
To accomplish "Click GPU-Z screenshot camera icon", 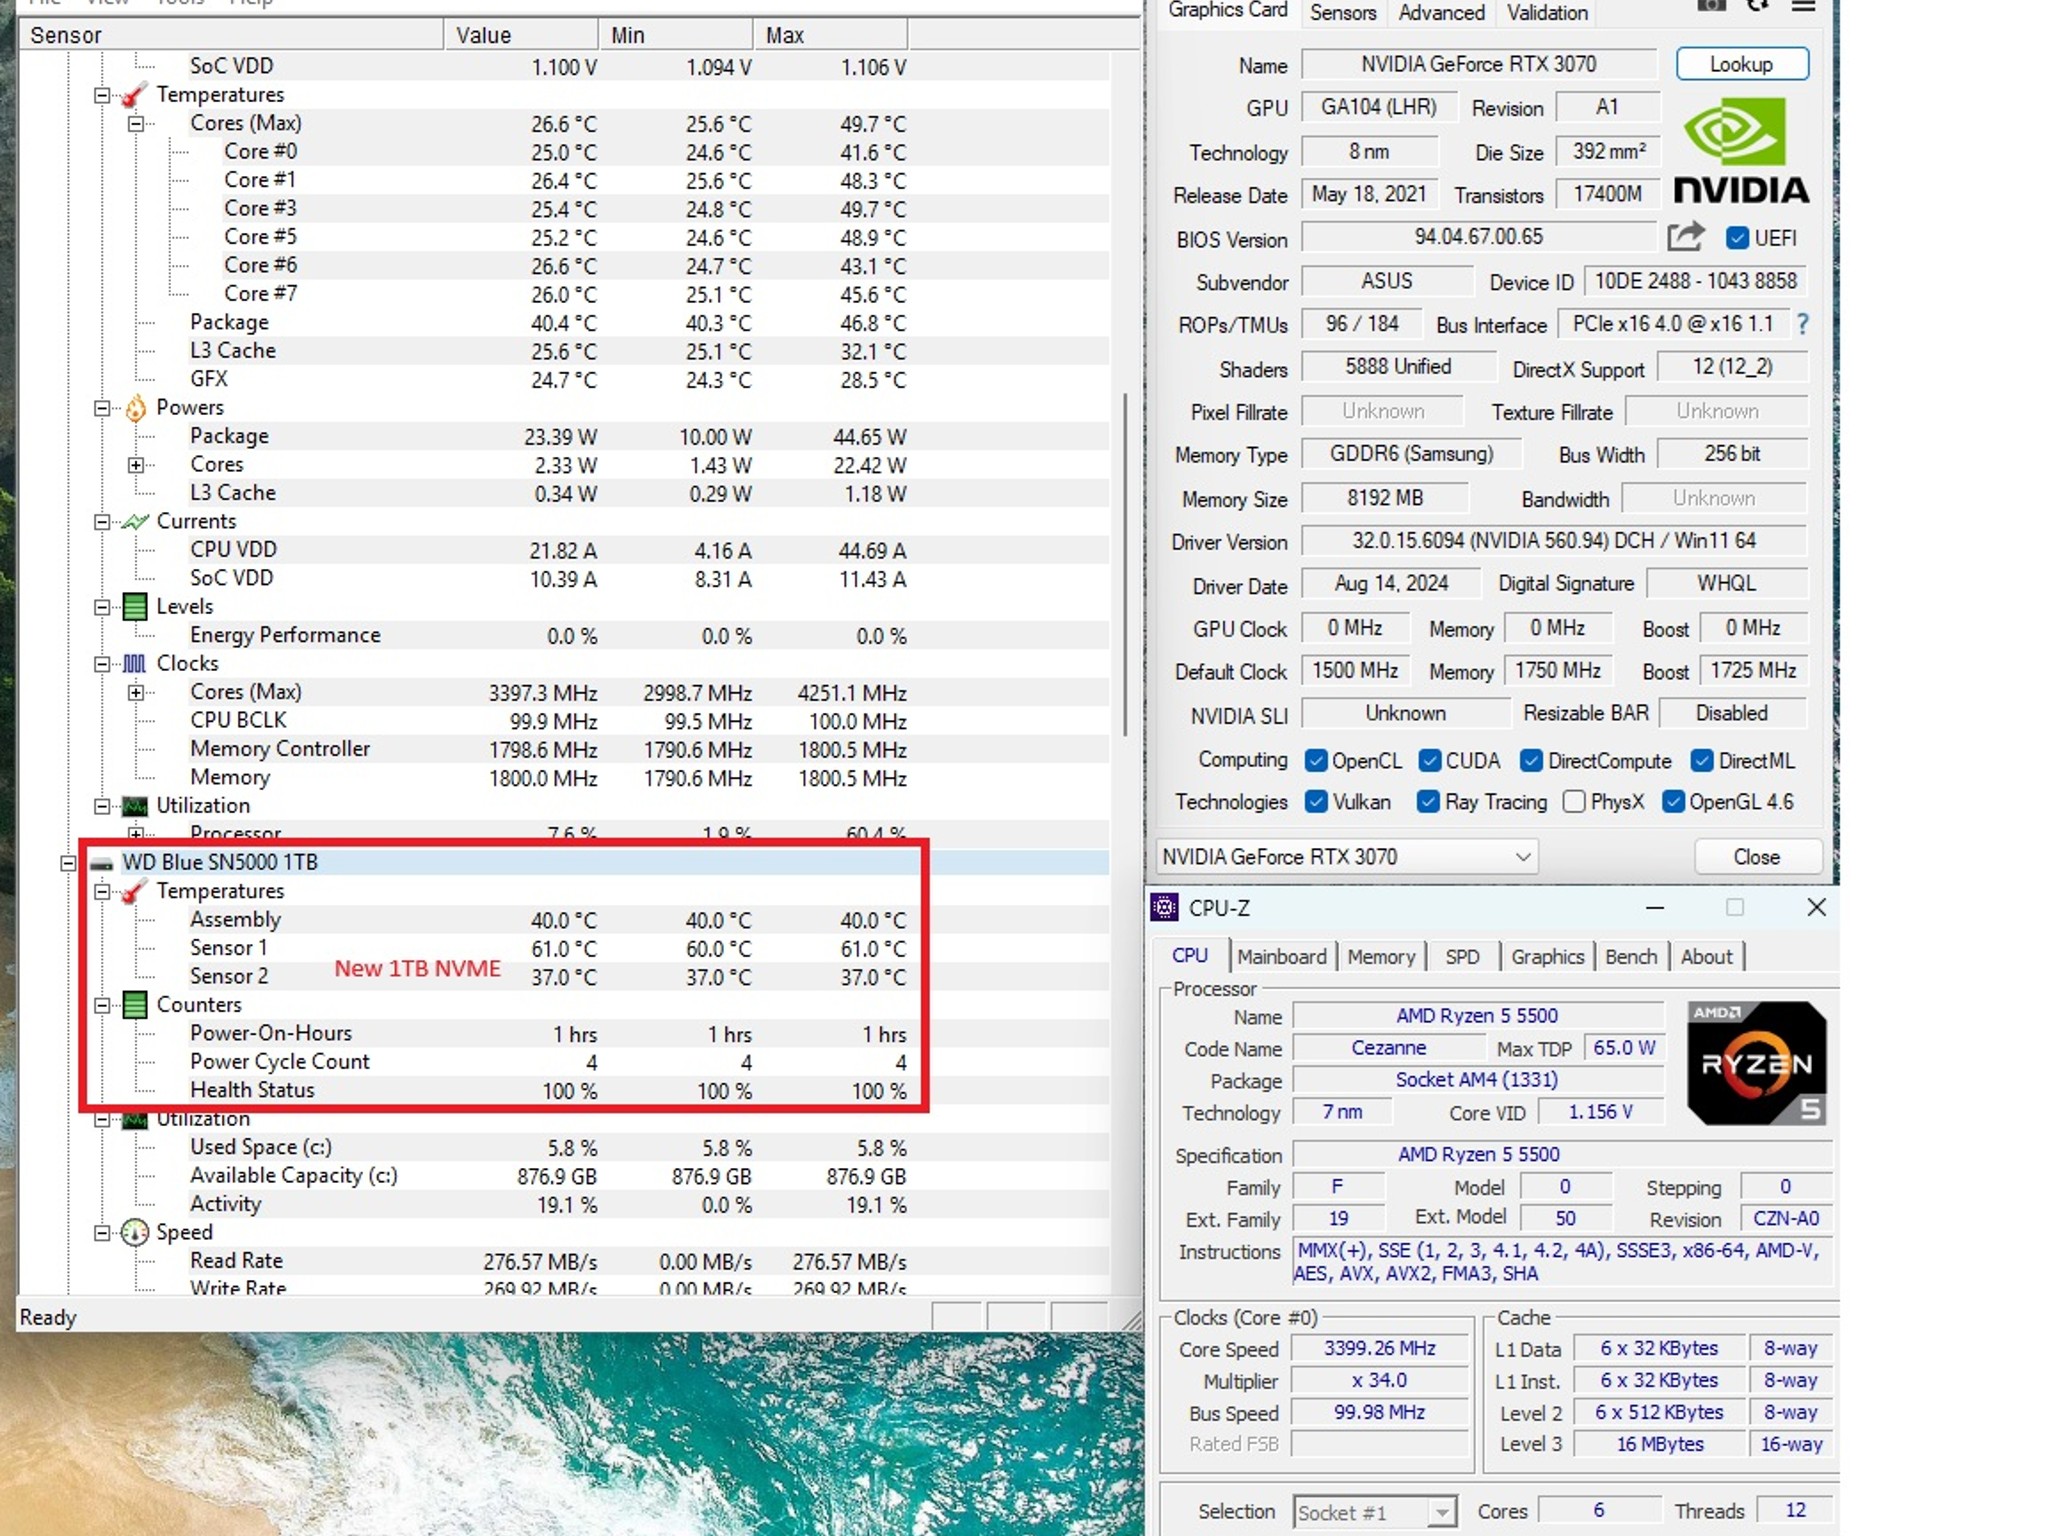I will [1711, 5].
